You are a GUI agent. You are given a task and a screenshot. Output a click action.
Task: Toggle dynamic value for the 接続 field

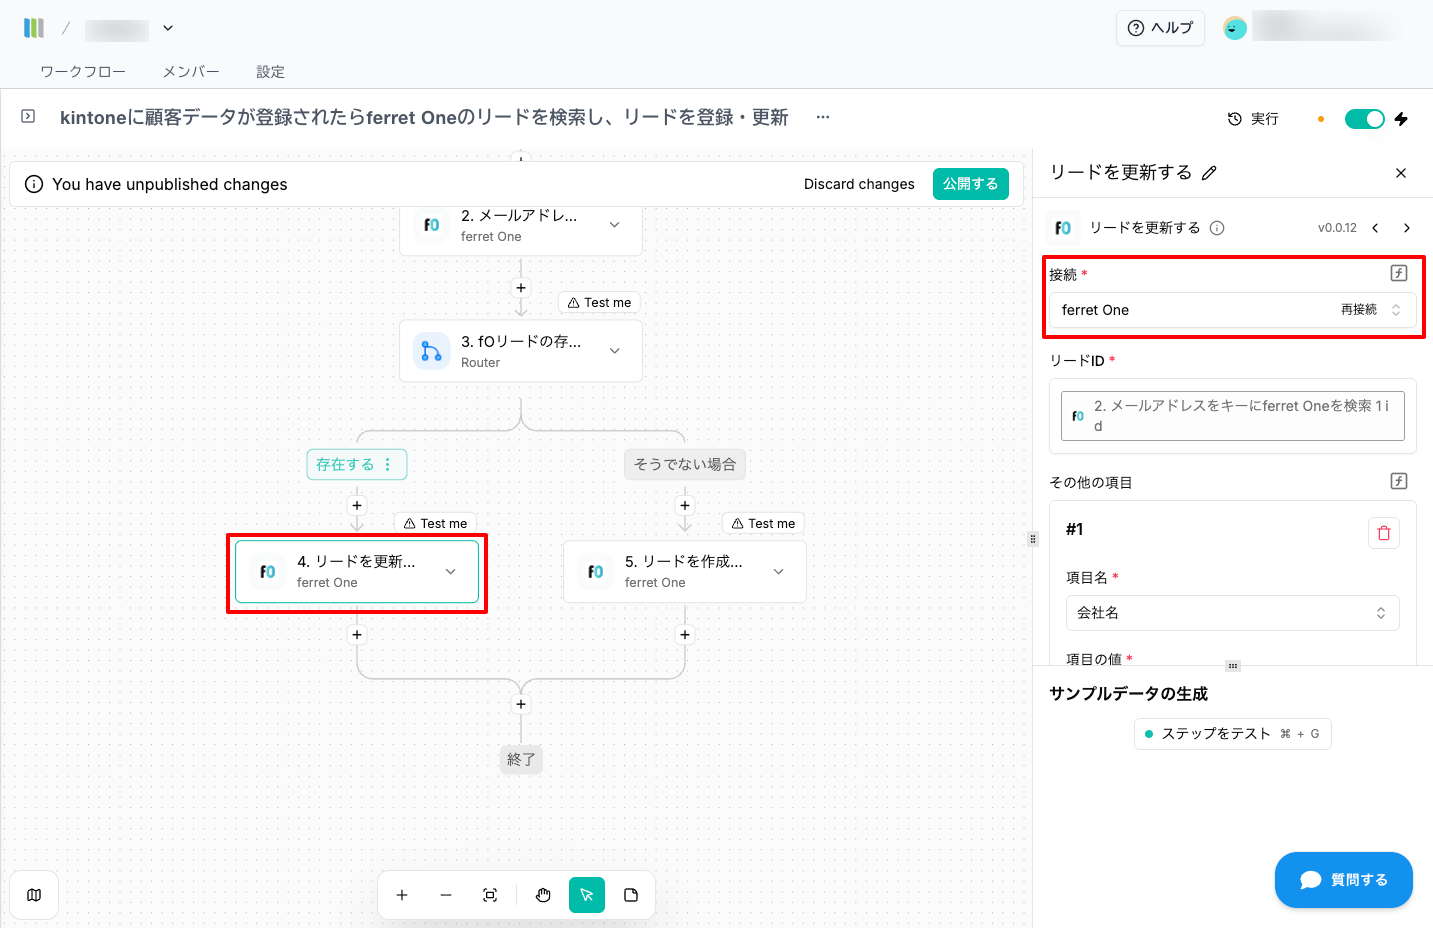(x=1399, y=273)
